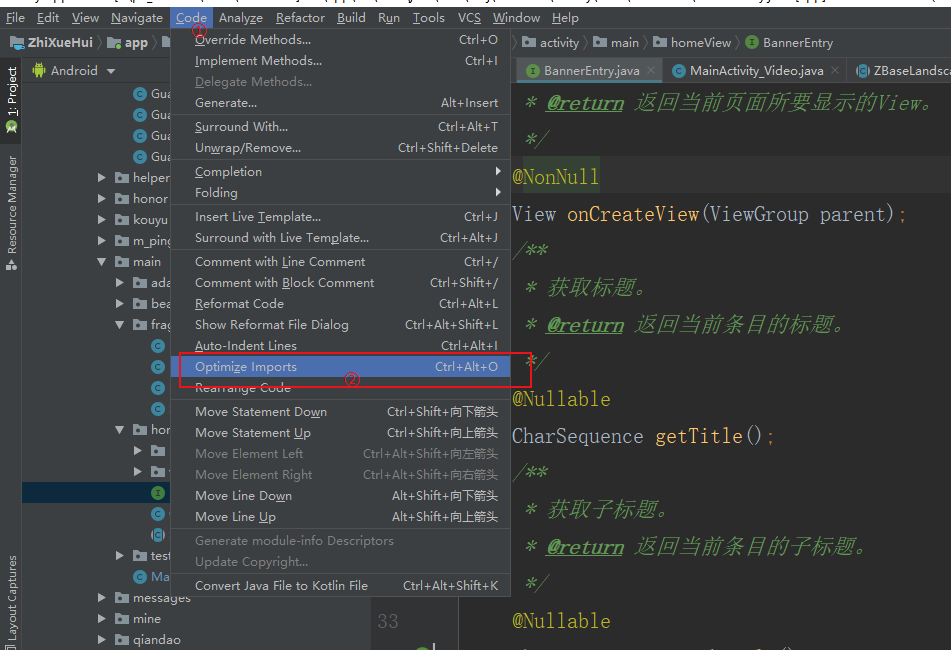Open the VCS menu
Screen dimensions: 951x650
click(469, 18)
